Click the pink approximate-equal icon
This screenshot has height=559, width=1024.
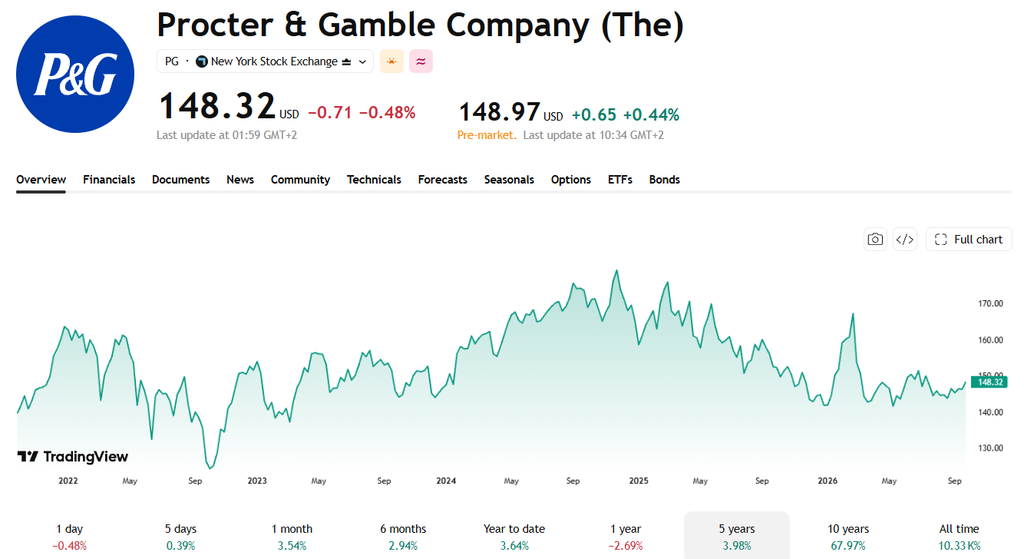[x=421, y=61]
